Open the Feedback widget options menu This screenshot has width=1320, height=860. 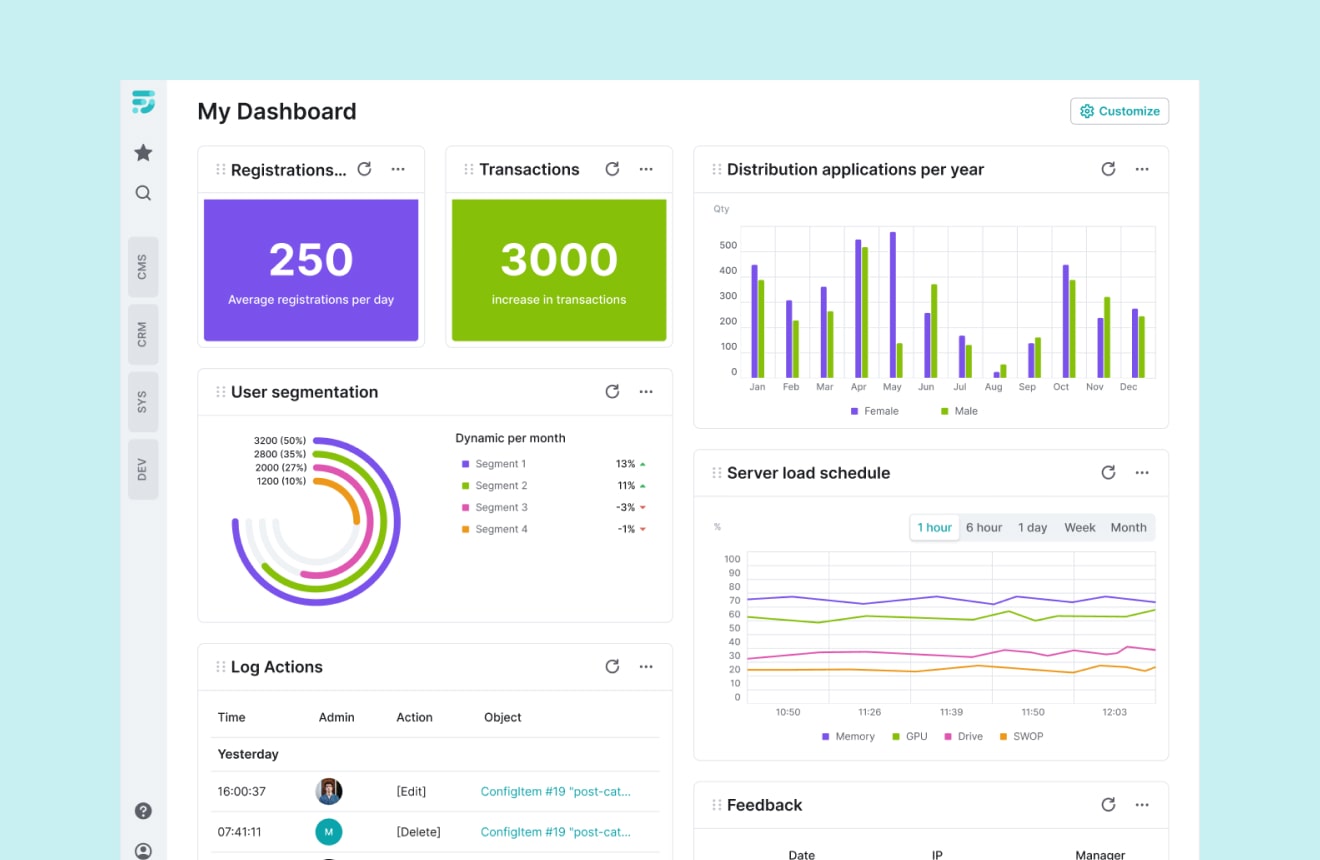tap(1142, 804)
